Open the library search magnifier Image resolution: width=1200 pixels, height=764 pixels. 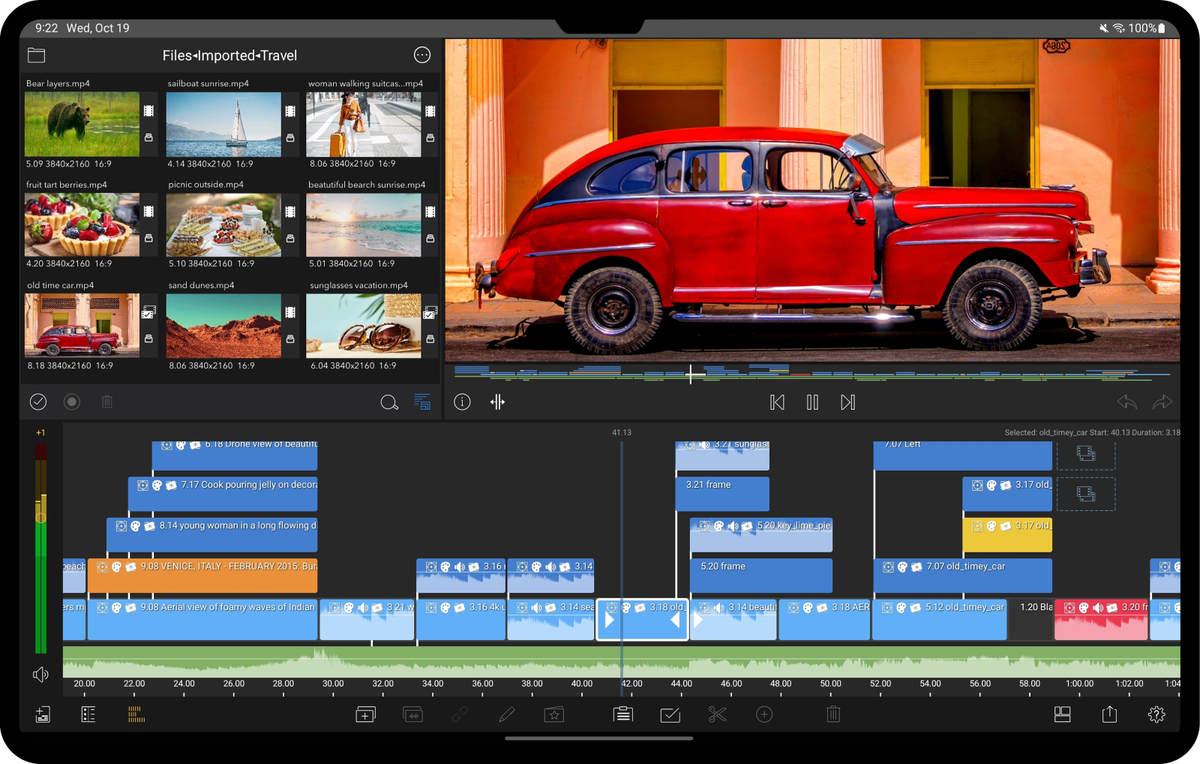pos(389,402)
